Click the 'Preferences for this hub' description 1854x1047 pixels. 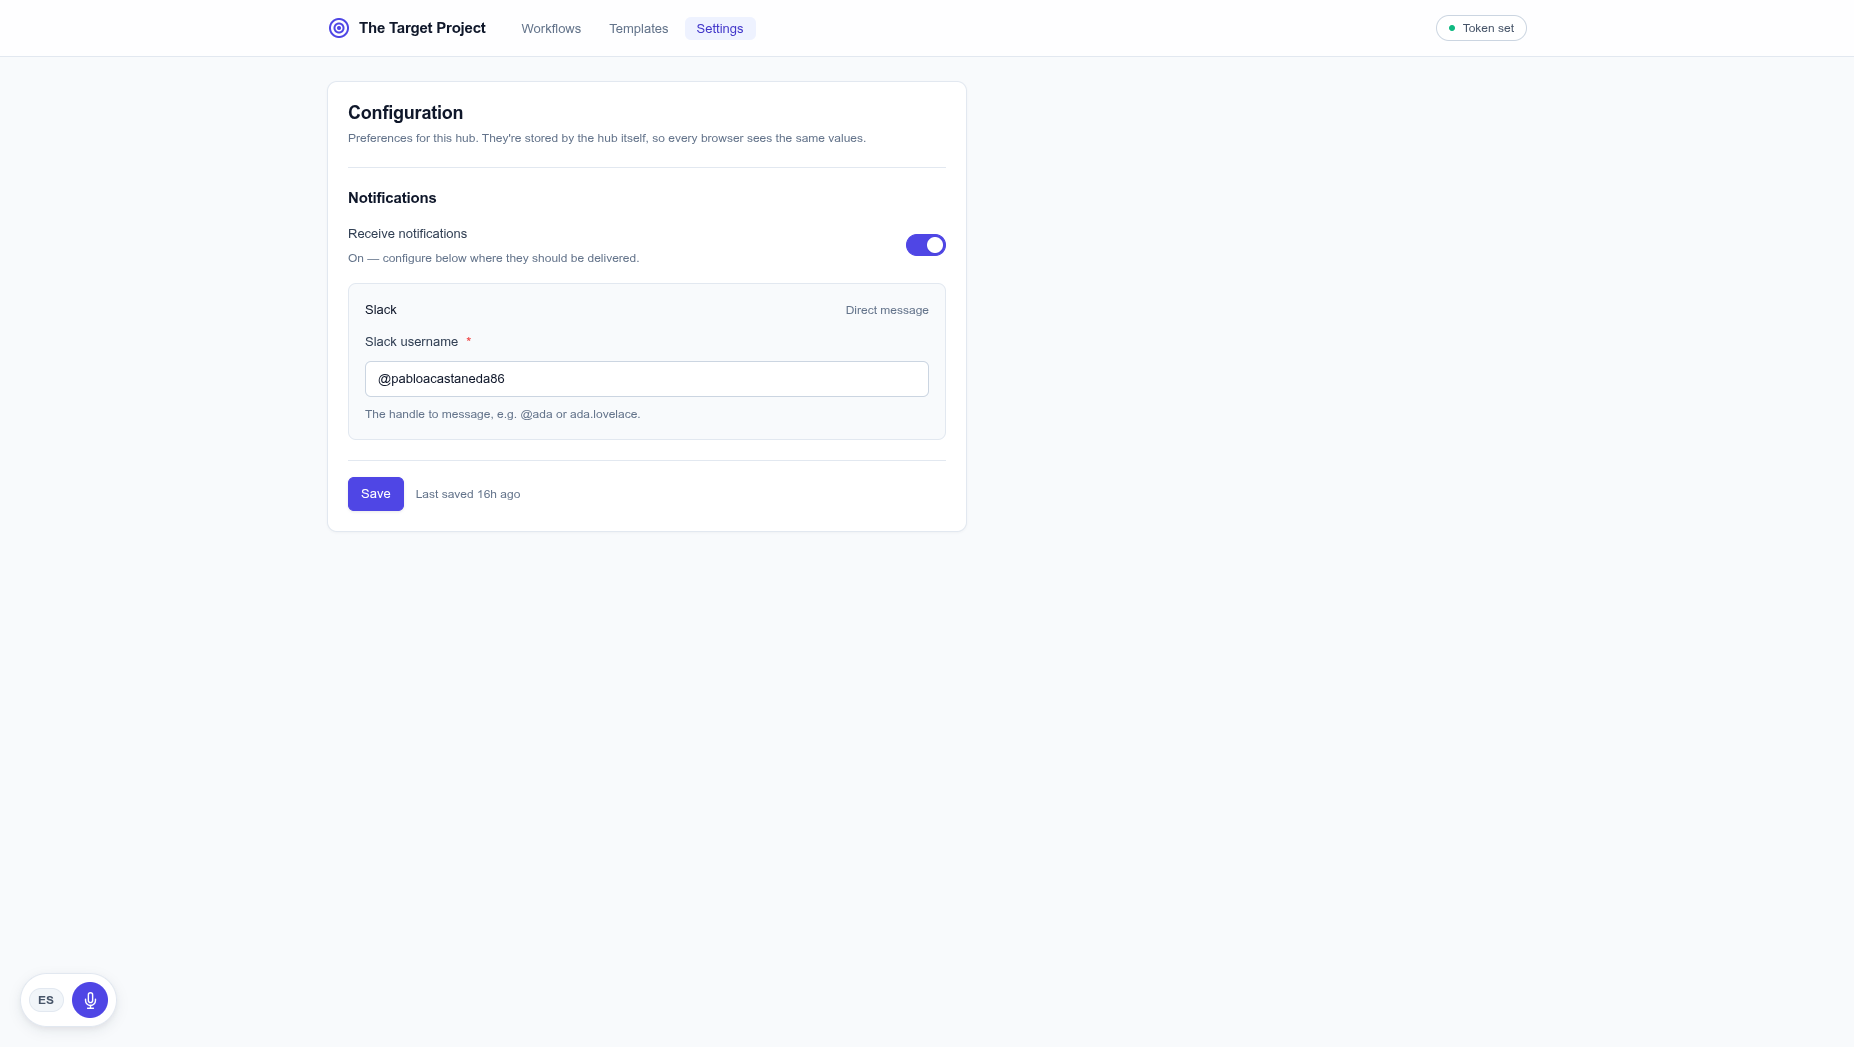(x=607, y=138)
